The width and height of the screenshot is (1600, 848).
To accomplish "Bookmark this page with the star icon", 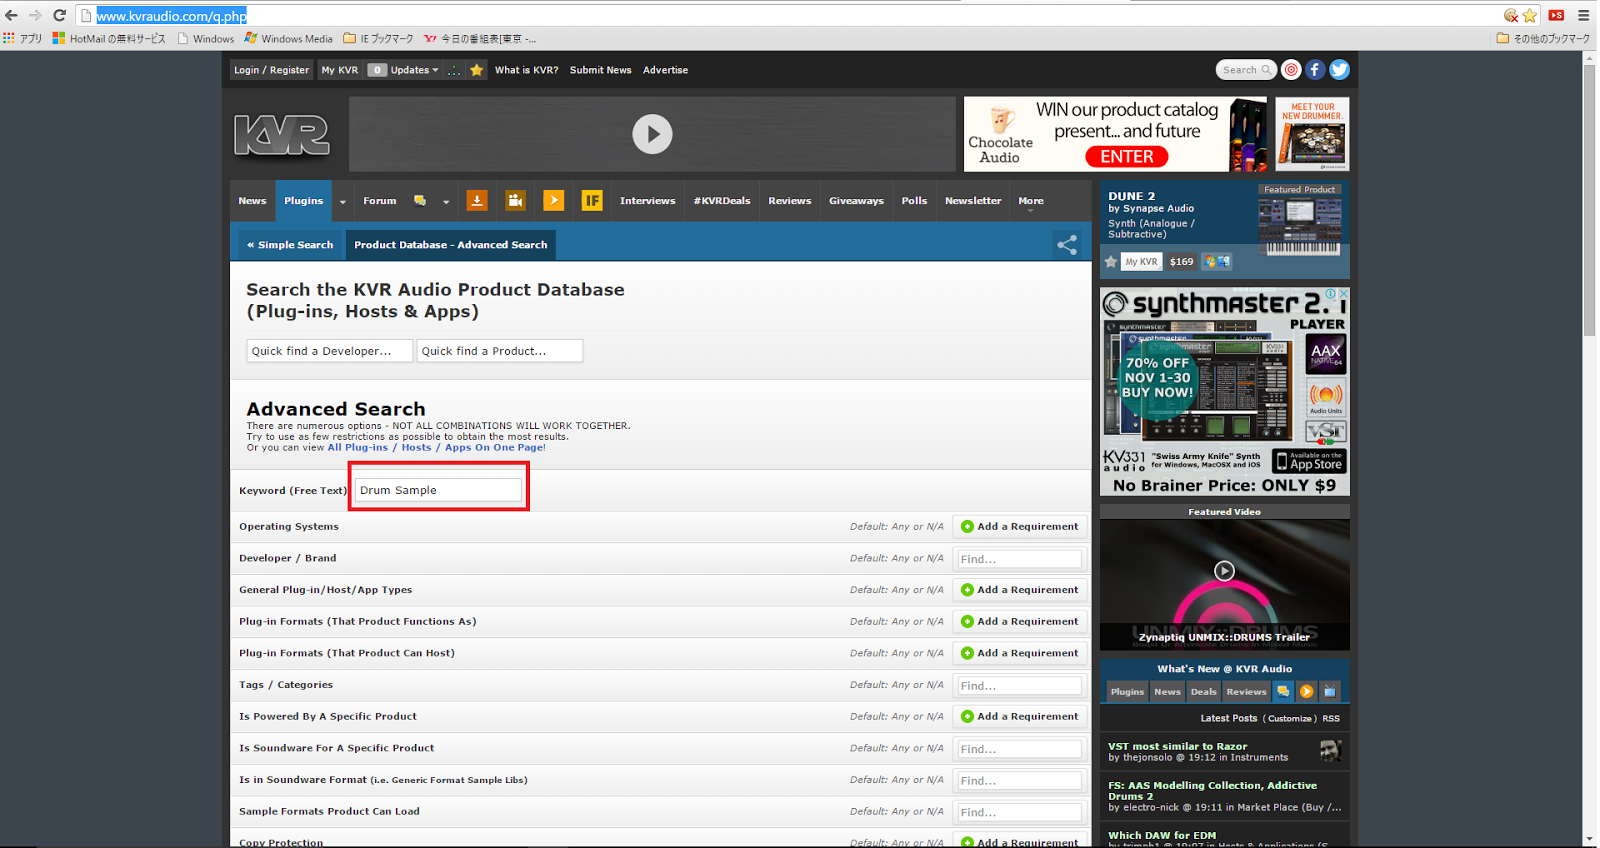I will point(1530,15).
